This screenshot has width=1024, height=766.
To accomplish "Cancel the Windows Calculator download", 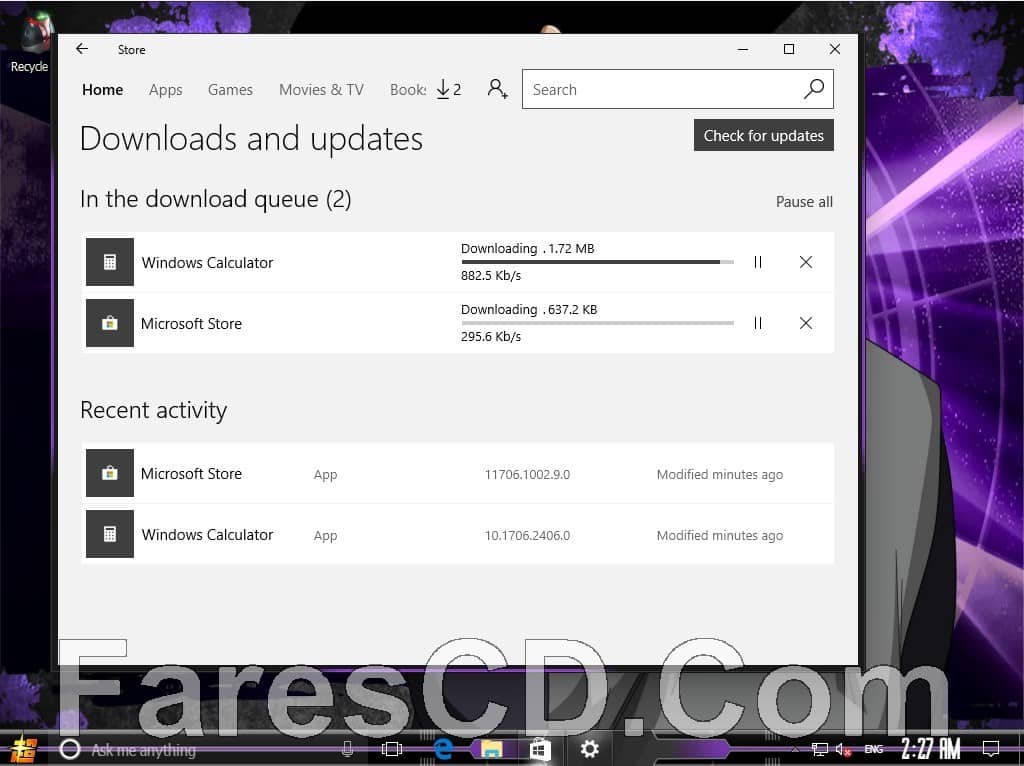I will coord(806,262).
